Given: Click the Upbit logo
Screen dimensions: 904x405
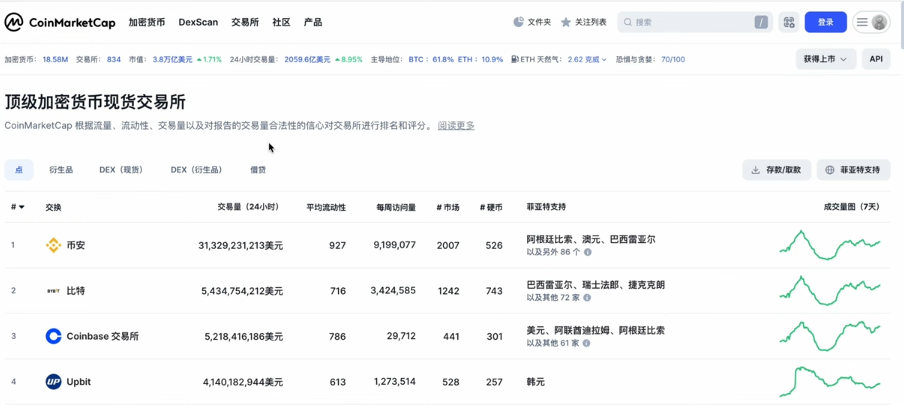Looking at the screenshot, I should pyautogui.click(x=54, y=382).
